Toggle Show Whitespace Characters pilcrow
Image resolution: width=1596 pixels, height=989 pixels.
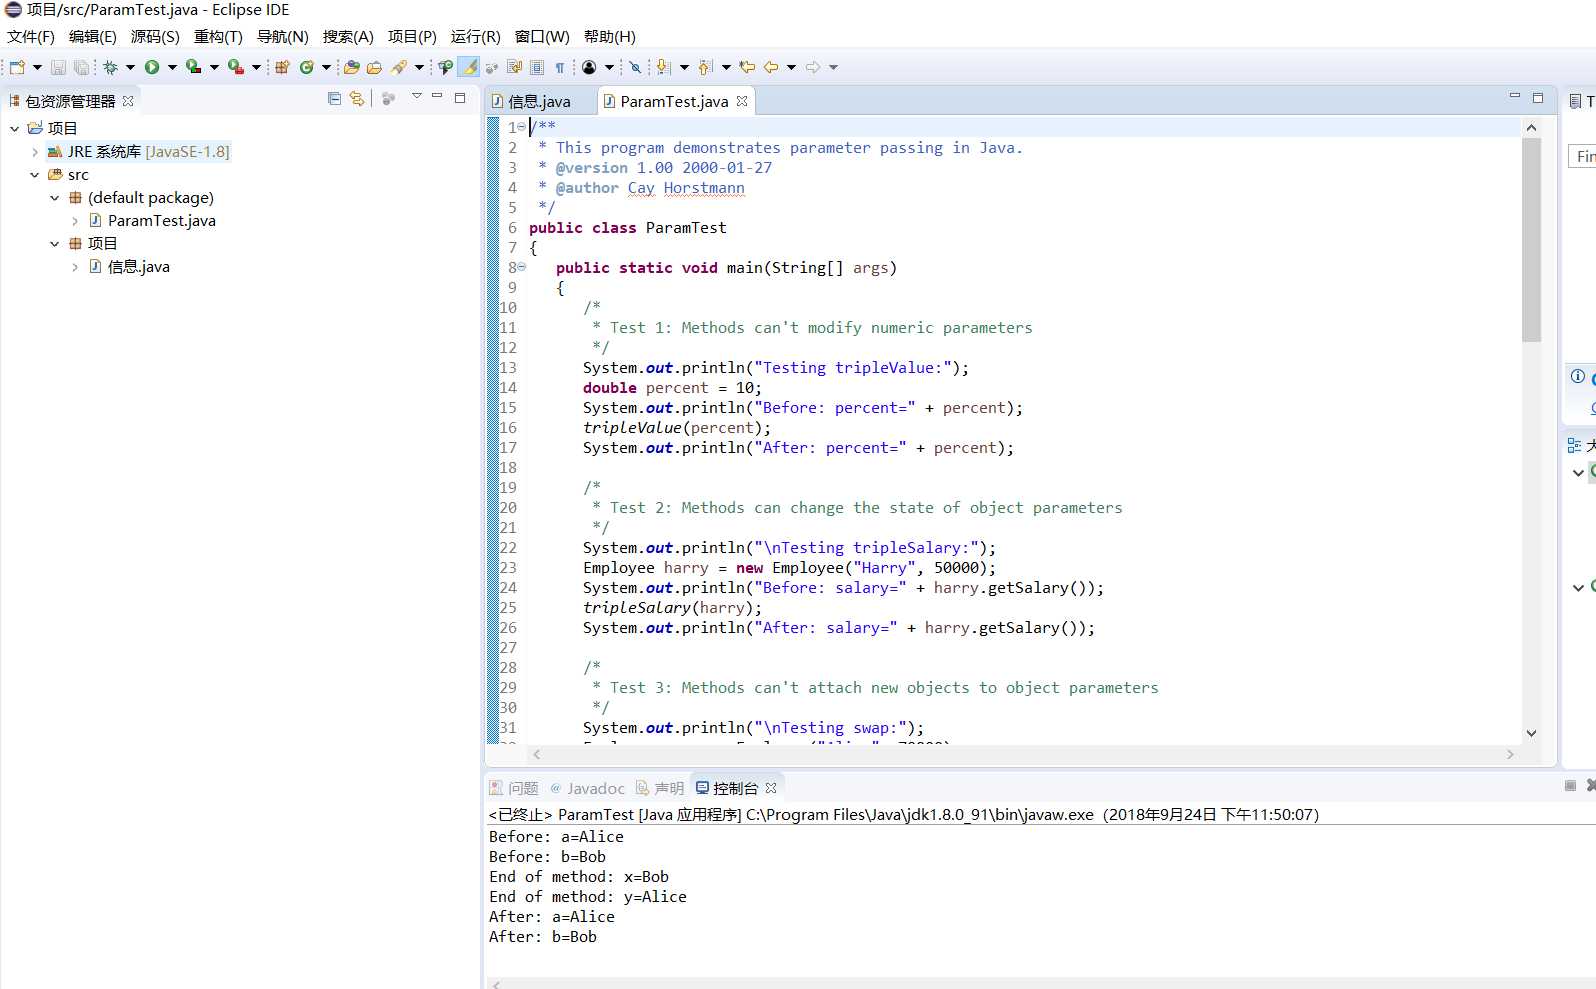(x=559, y=67)
